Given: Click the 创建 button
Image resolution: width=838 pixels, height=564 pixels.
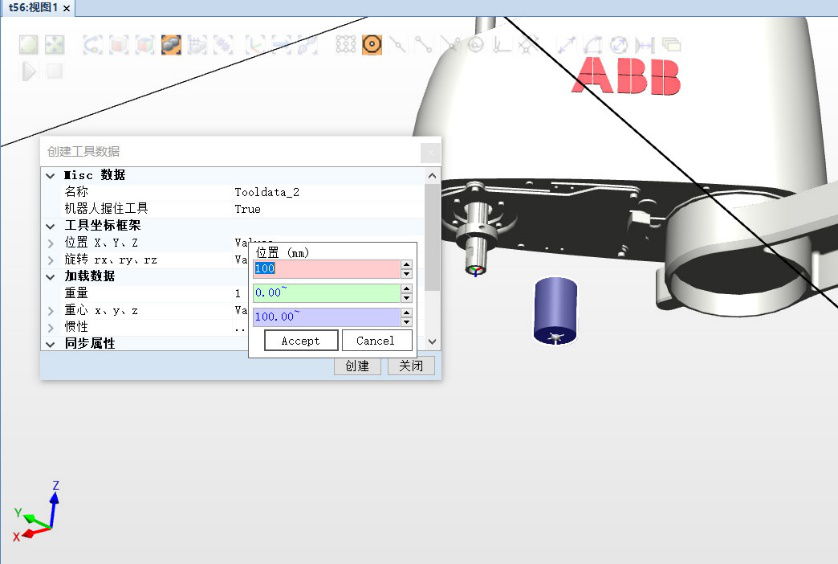Looking at the screenshot, I should pyautogui.click(x=358, y=366).
